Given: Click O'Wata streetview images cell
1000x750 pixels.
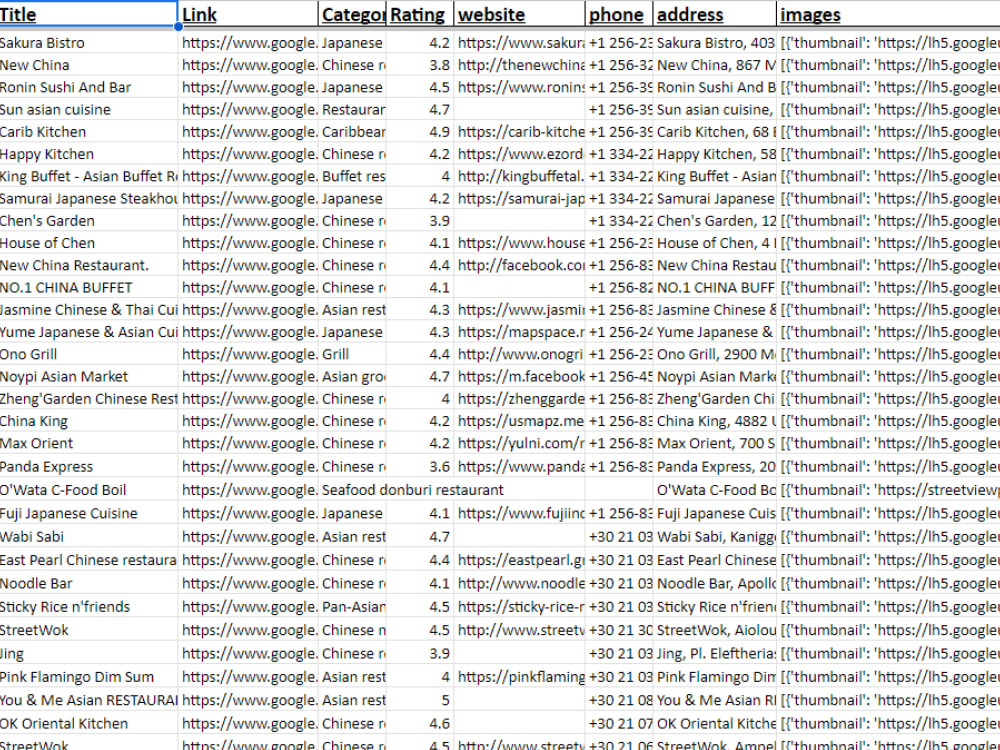Looking at the screenshot, I should [888, 490].
